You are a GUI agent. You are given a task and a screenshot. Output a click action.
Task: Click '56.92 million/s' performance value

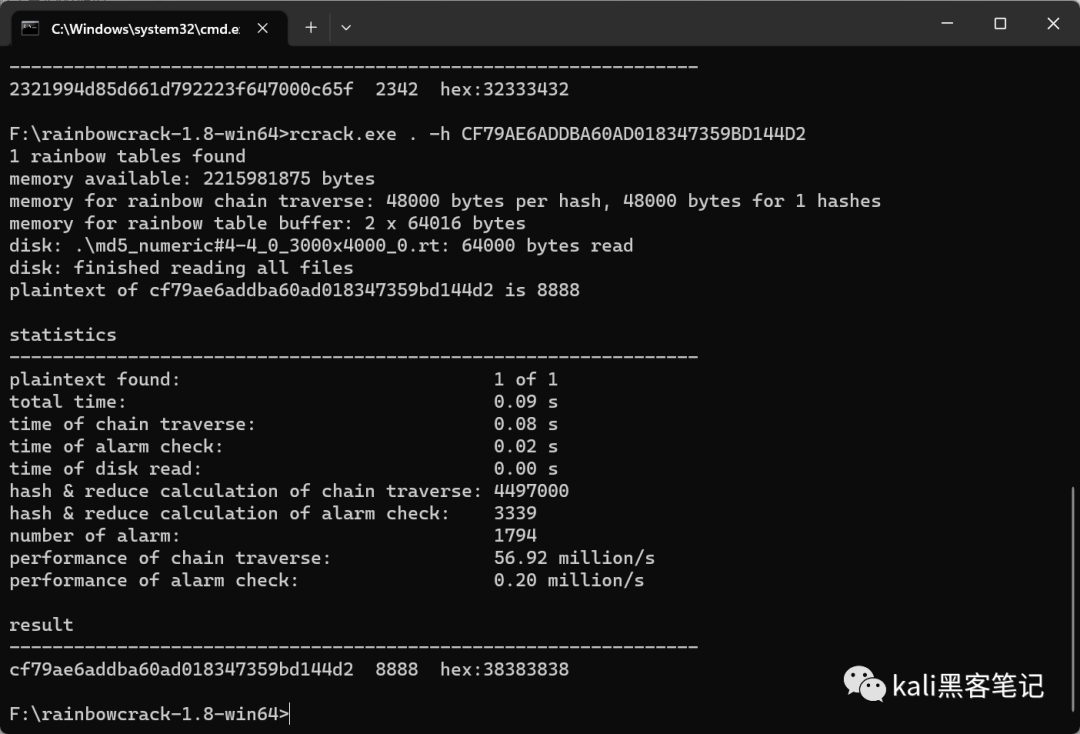(x=574, y=558)
